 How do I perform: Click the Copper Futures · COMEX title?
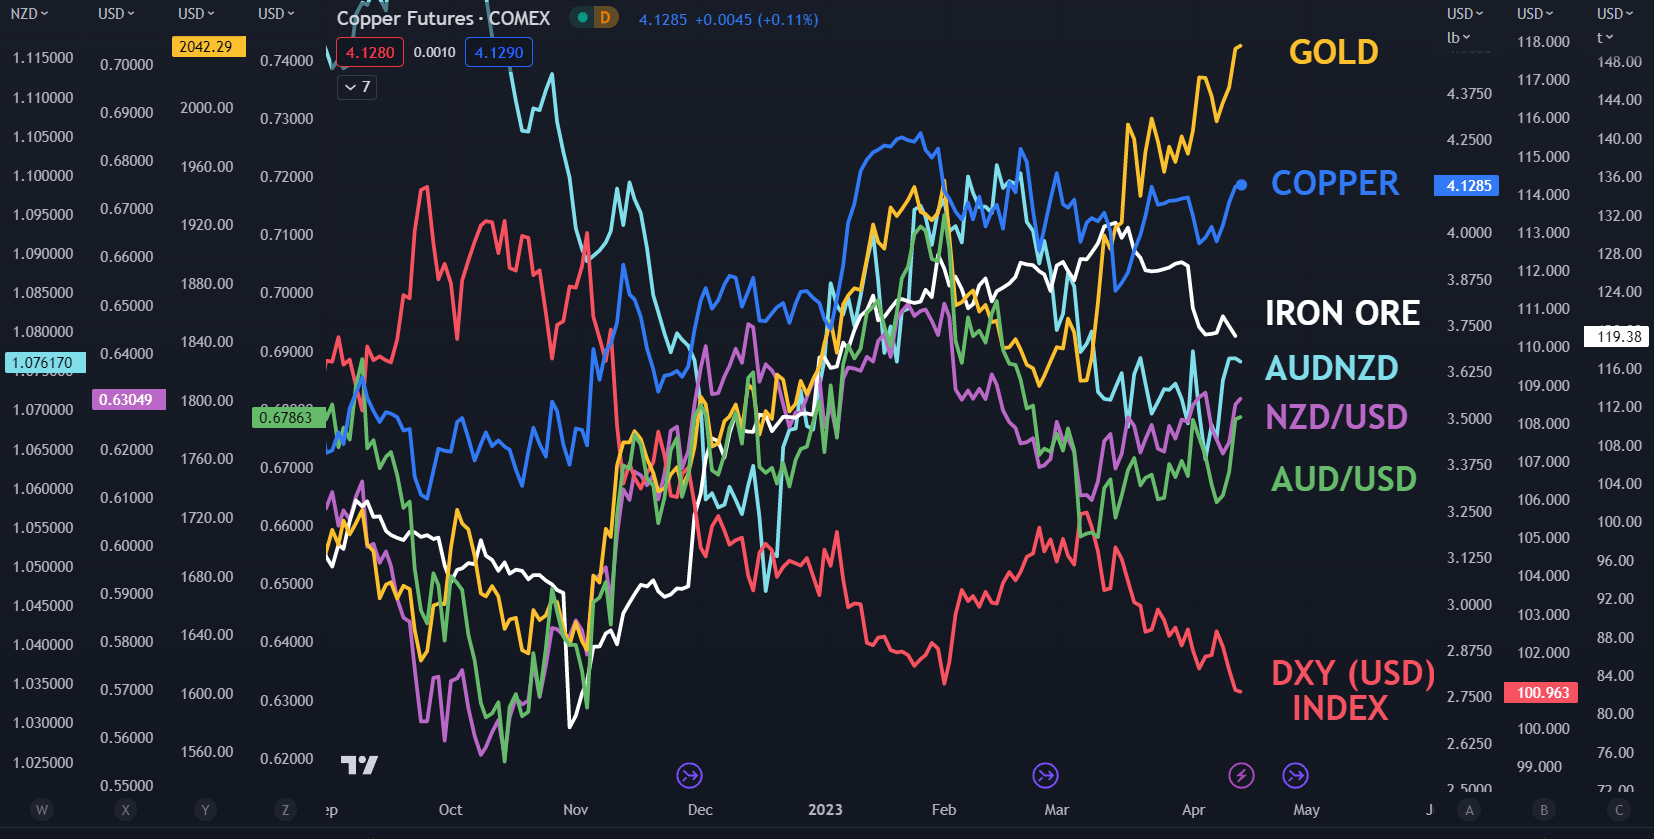(x=443, y=18)
